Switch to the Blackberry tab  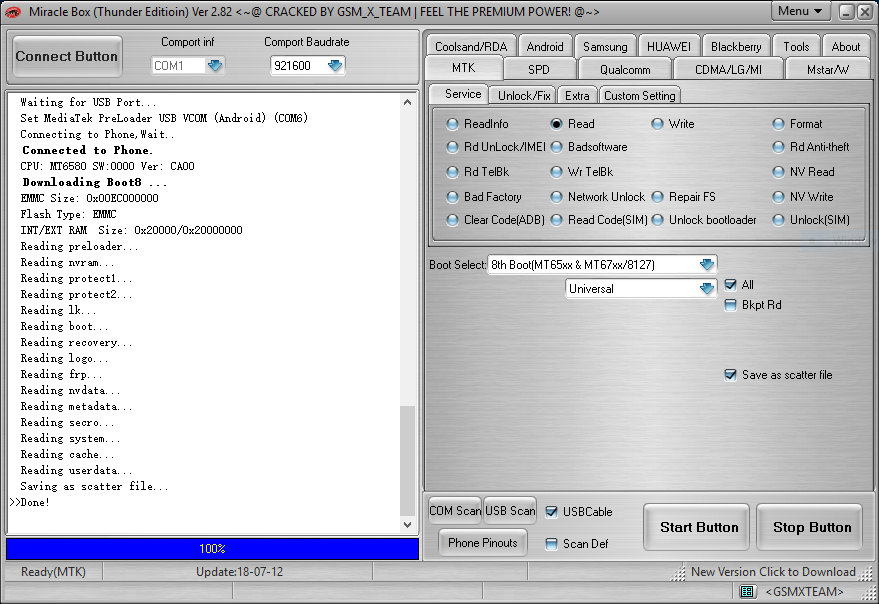(x=736, y=47)
